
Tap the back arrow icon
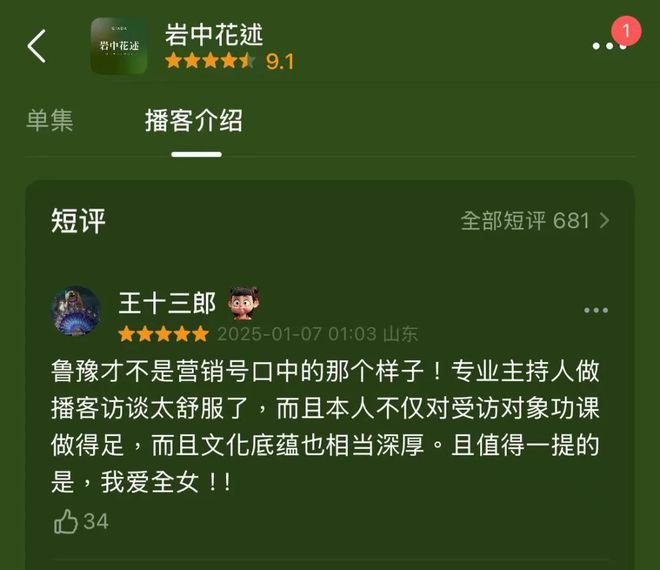coord(37,46)
